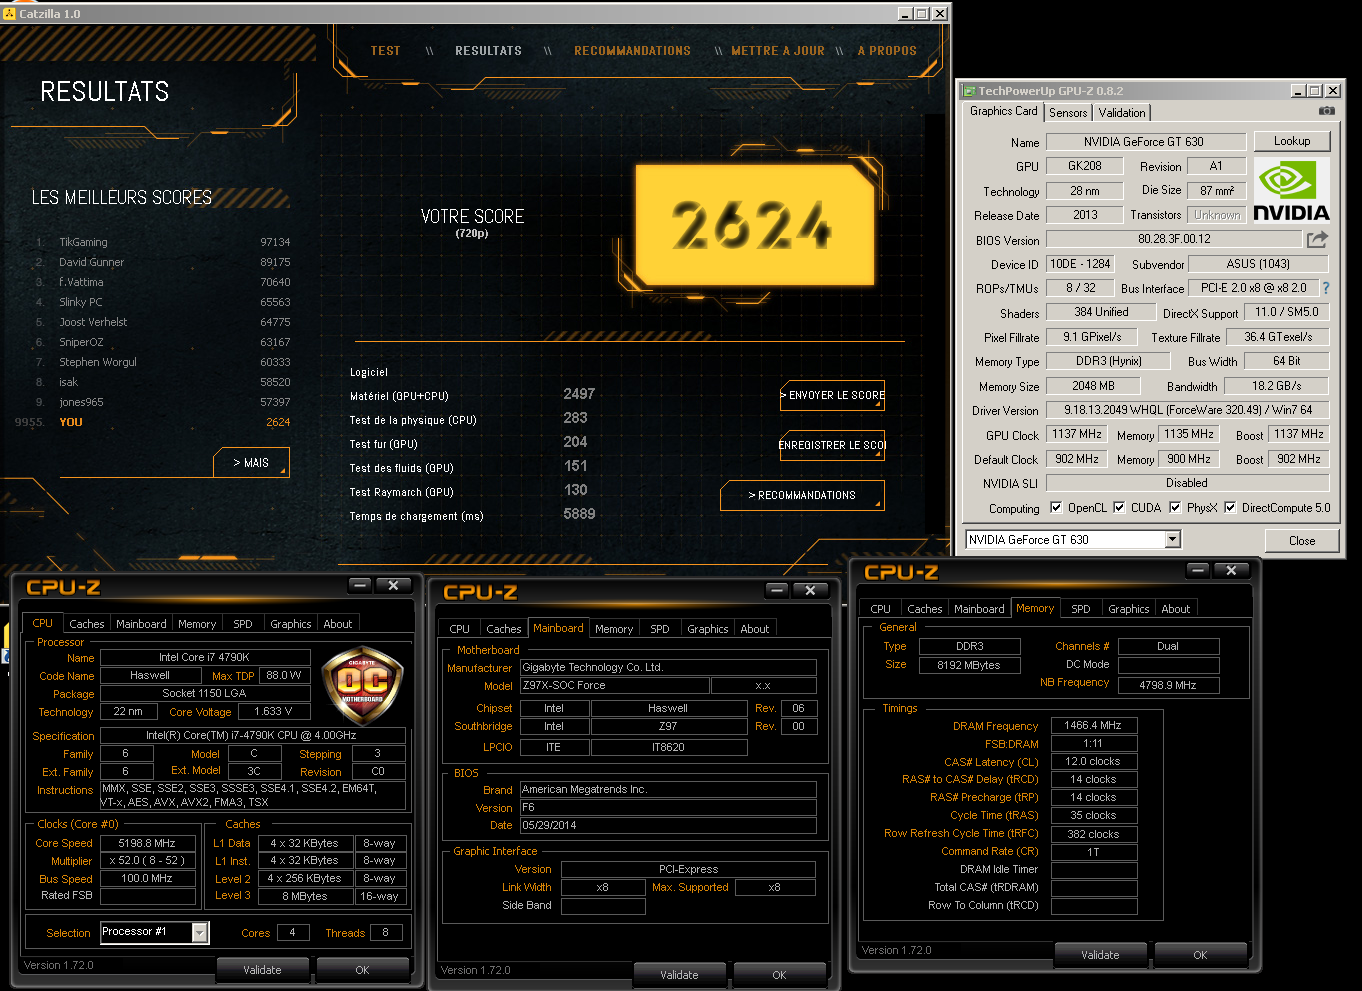Open the A PROPOS tab in Catzilla

pos(887,50)
